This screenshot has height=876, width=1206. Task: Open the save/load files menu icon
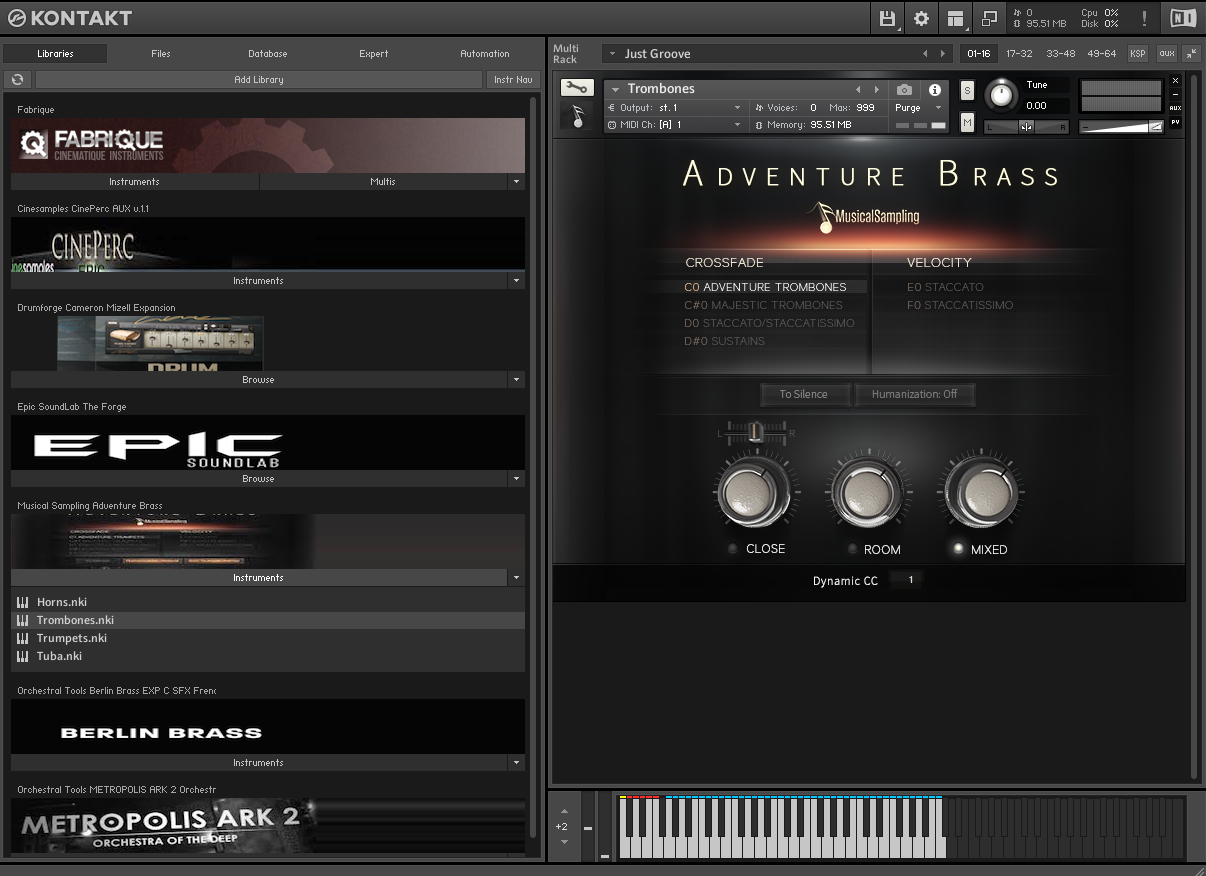click(x=887, y=18)
